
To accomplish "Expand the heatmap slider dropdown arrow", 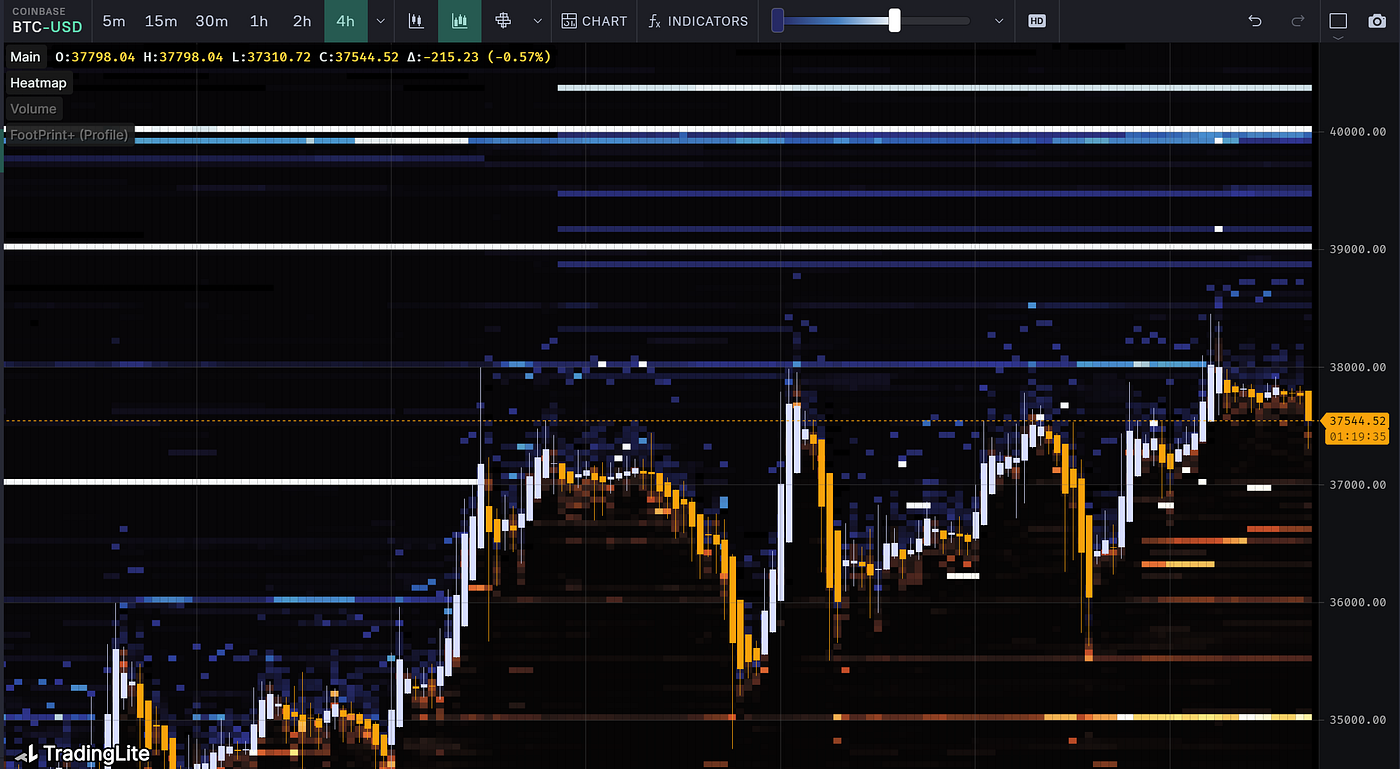I will 999,20.
